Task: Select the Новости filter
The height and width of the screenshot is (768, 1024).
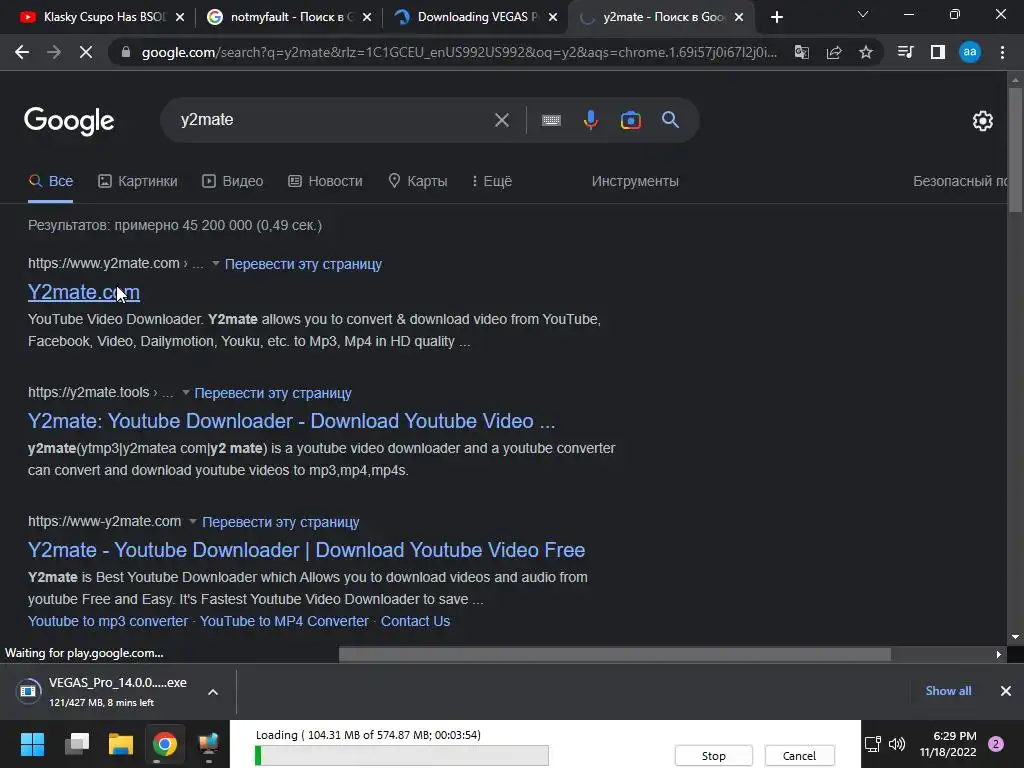Action: (x=325, y=181)
